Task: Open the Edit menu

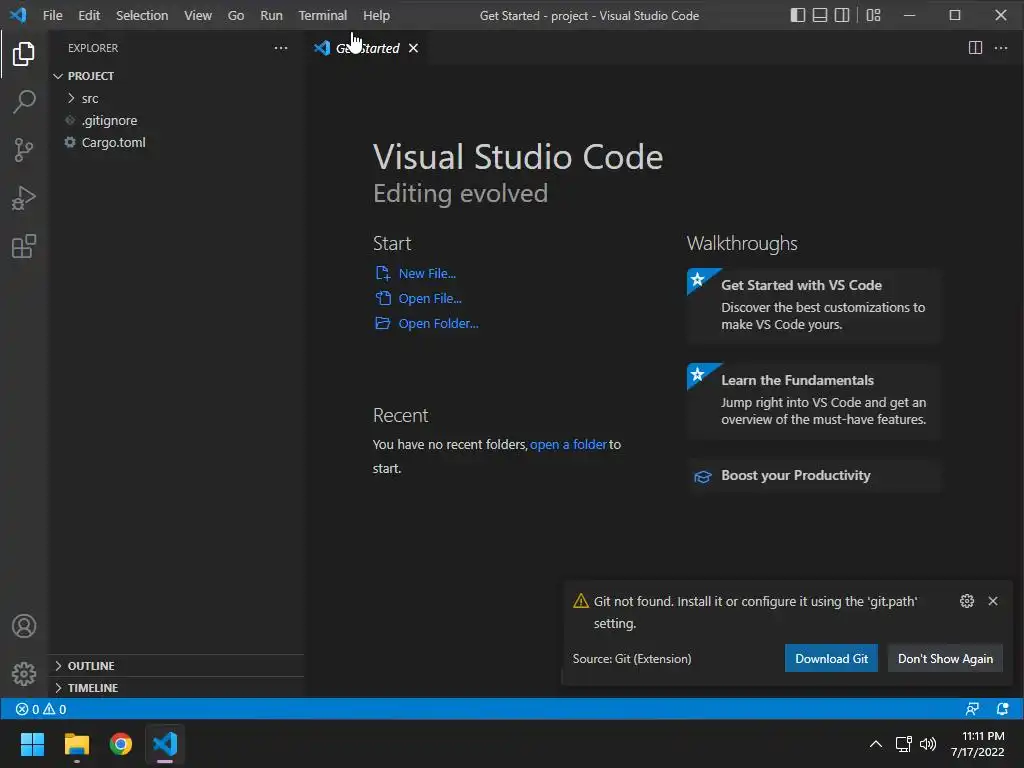Action: click(x=89, y=15)
